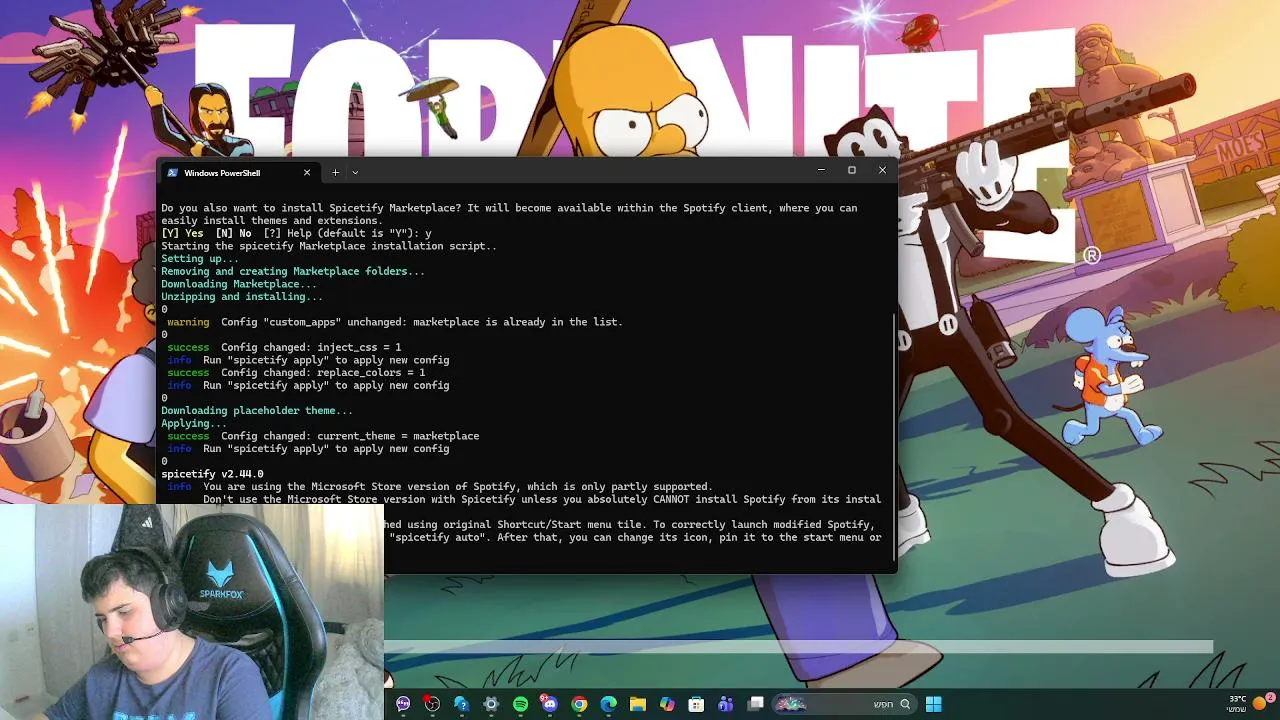Click the 'Downloading placeholder theme...' line

click(257, 410)
